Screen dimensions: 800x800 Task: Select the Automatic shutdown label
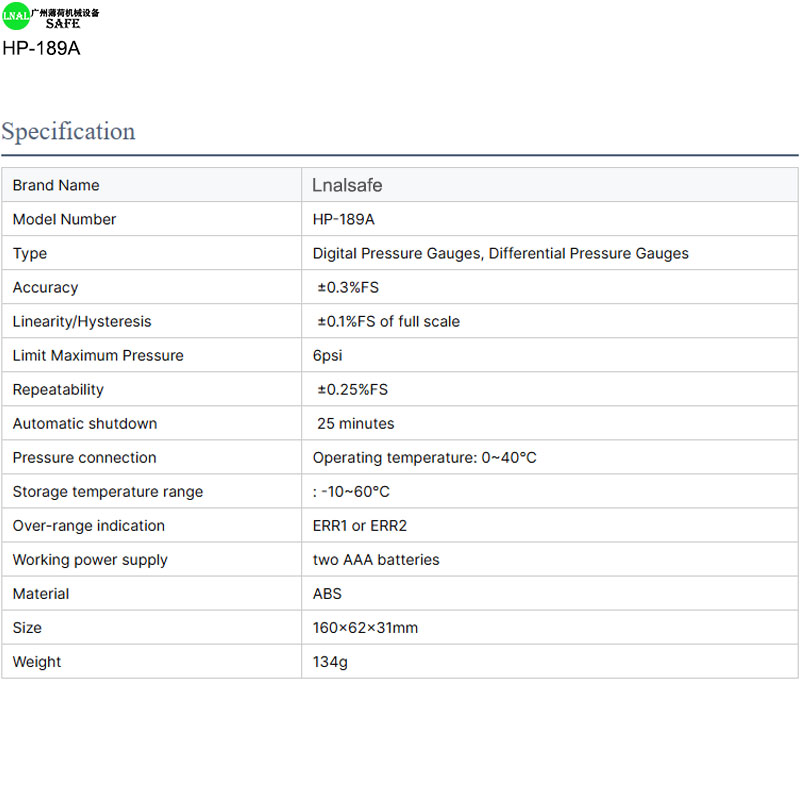(85, 423)
